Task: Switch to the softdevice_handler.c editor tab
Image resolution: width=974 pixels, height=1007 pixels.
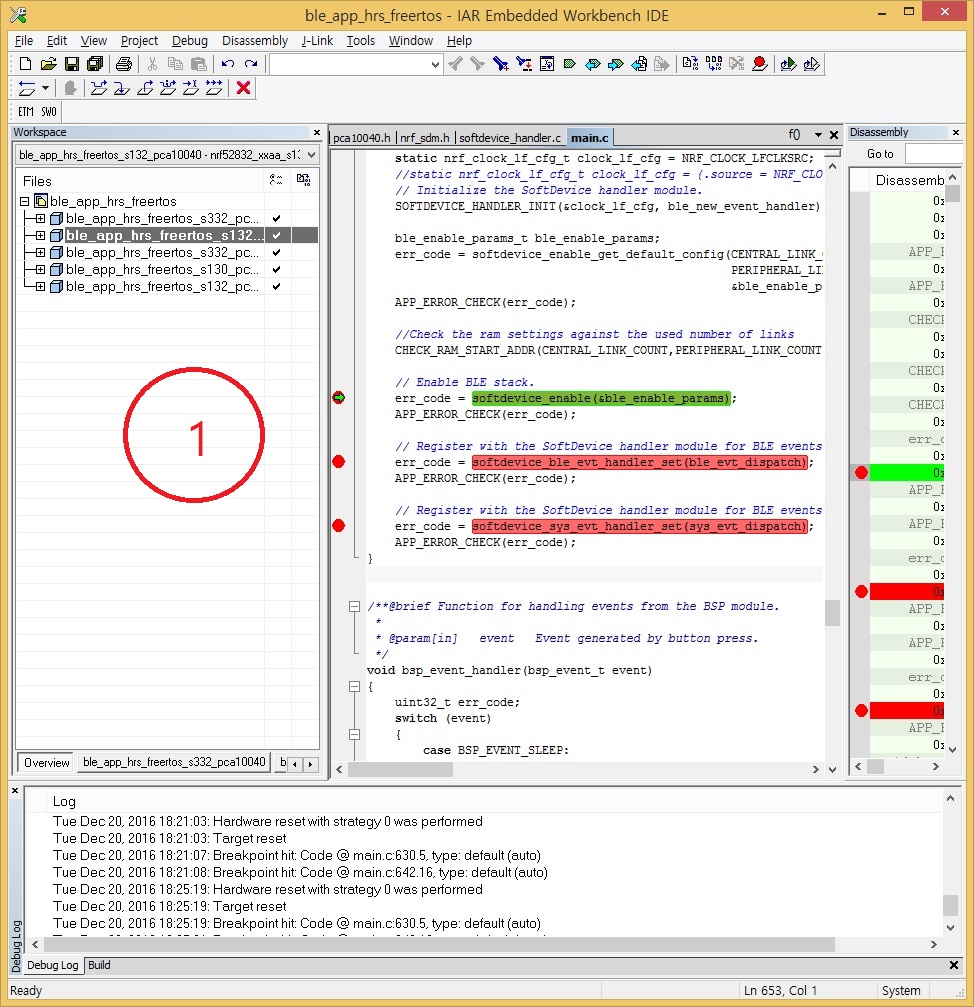Action: (x=510, y=137)
